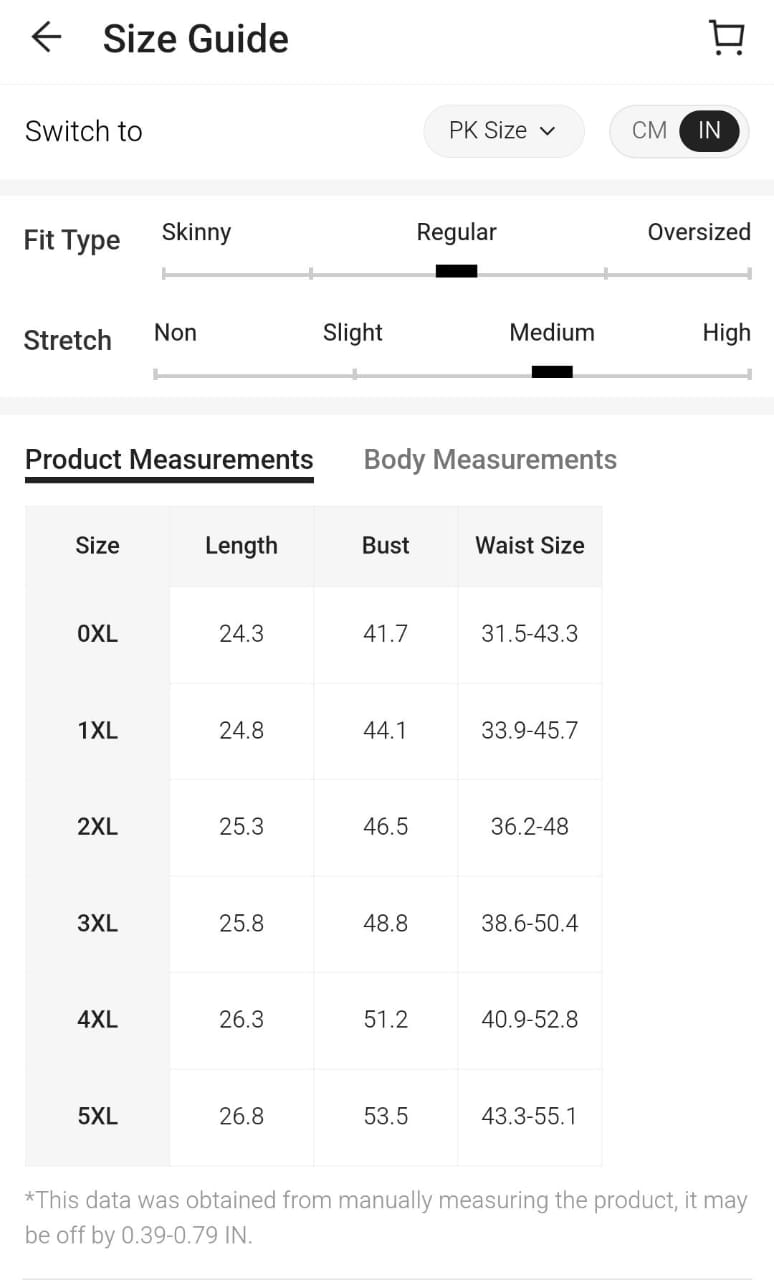Choose the 4XL size row

[x=97, y=1020]
